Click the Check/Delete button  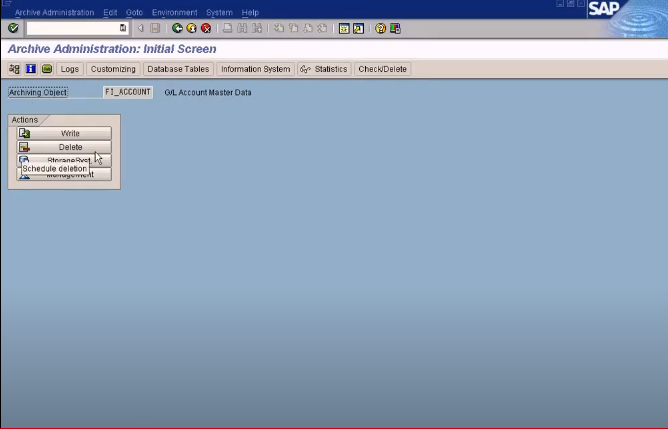383,69
